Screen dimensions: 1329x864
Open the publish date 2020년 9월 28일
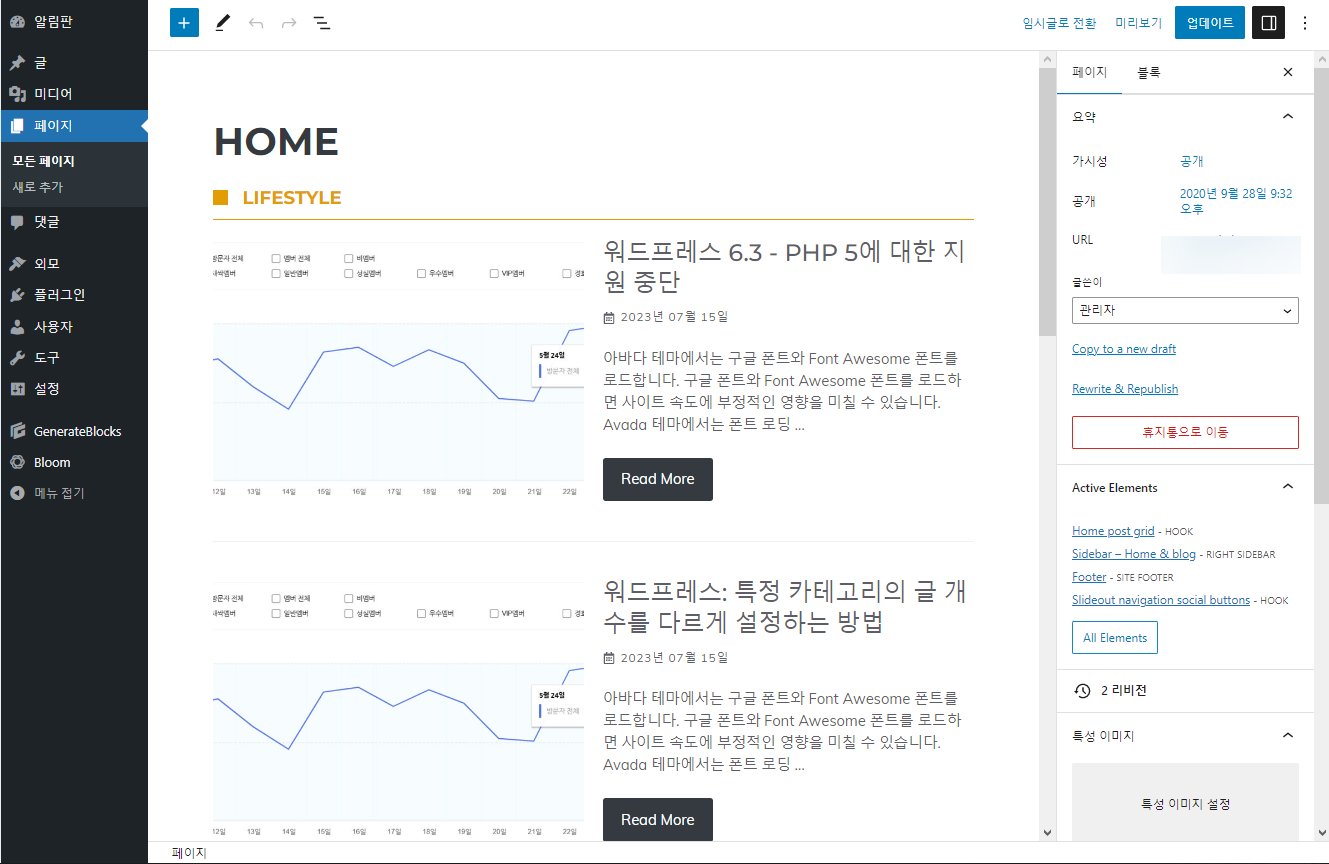pos(1236,201)
